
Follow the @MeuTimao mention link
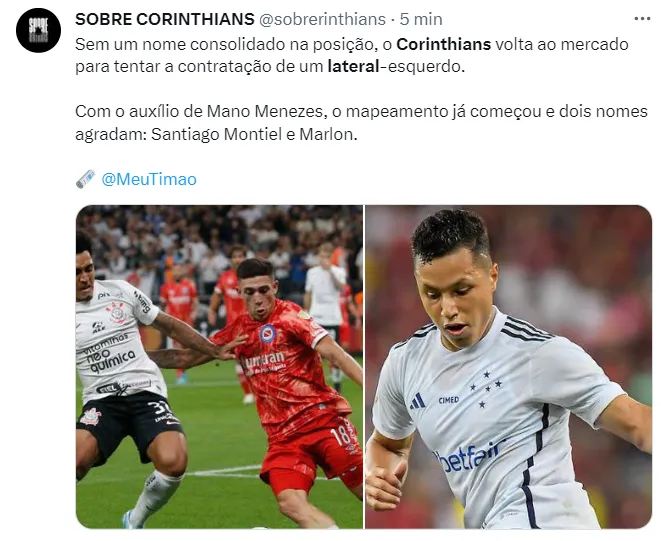[x=149, y=179]
